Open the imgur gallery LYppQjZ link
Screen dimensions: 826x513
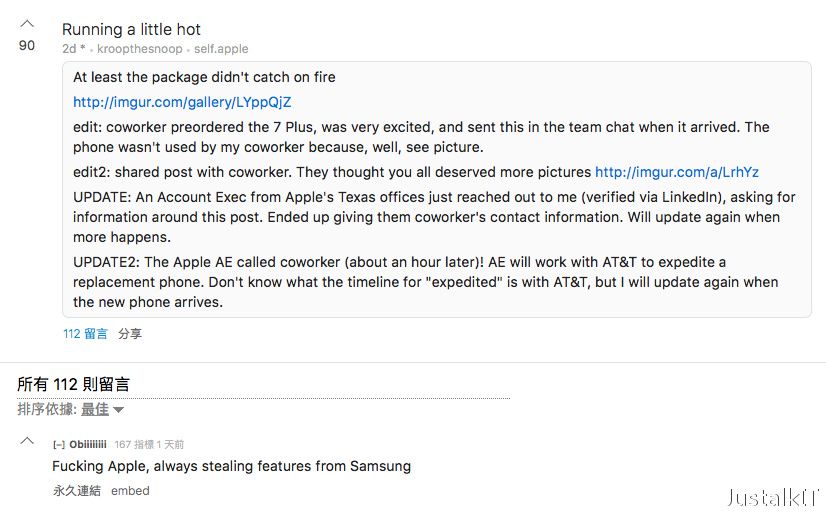pyautogui.click(x=182, y=102)
